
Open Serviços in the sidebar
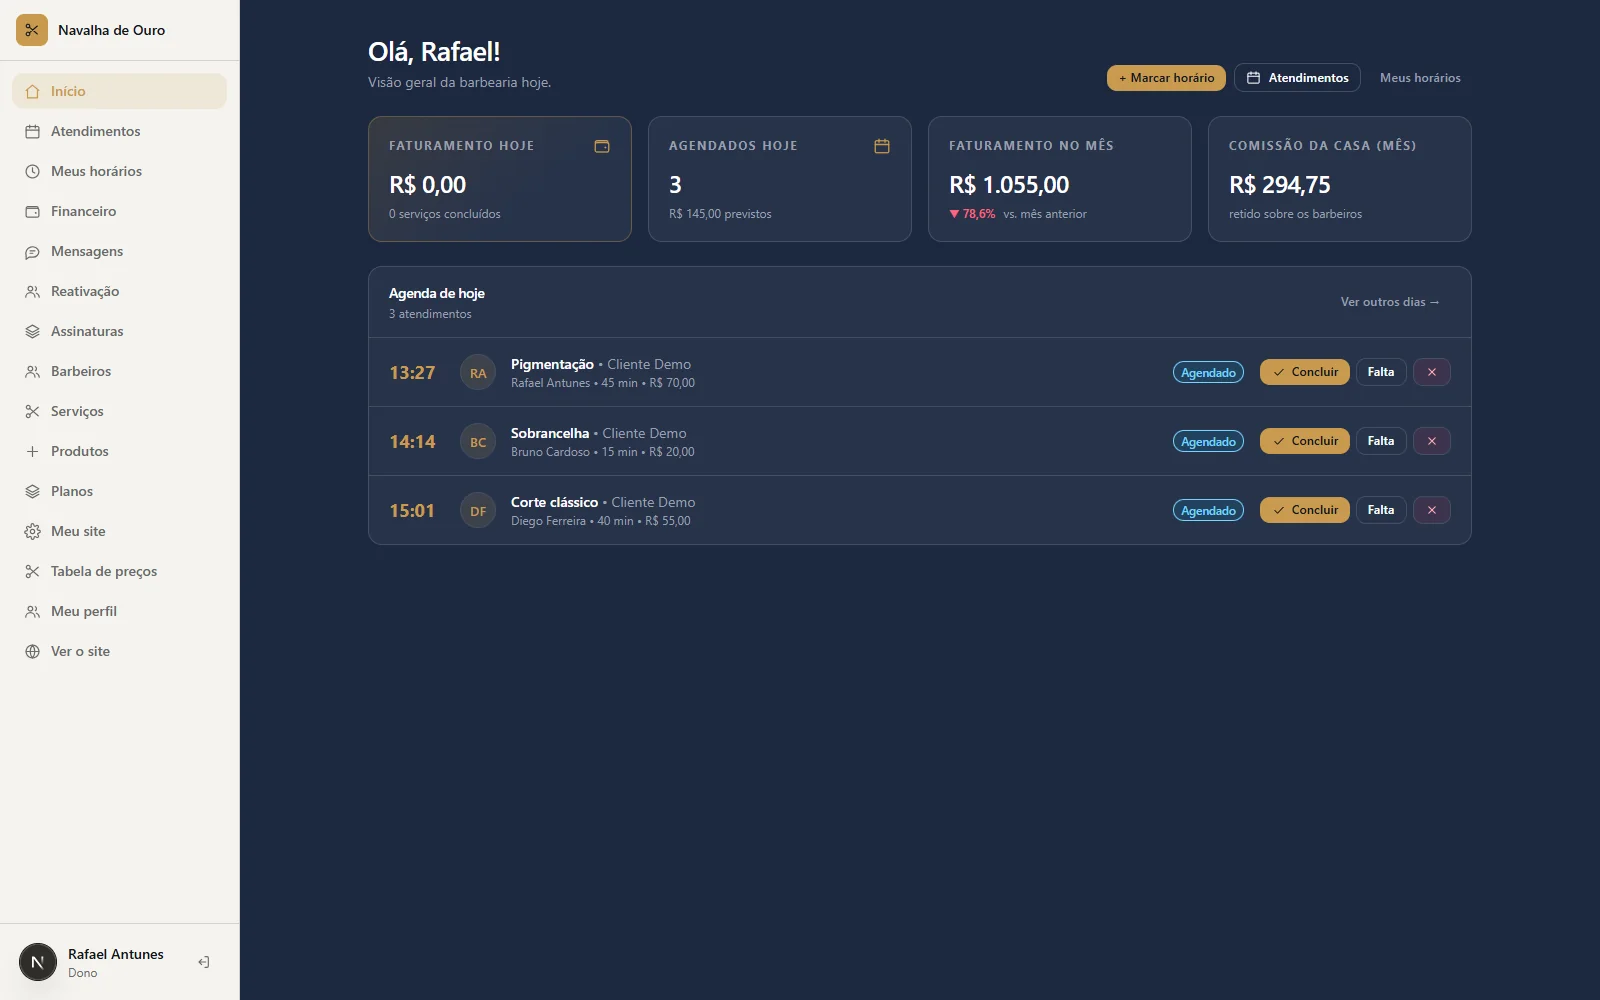tap(119, 411)
